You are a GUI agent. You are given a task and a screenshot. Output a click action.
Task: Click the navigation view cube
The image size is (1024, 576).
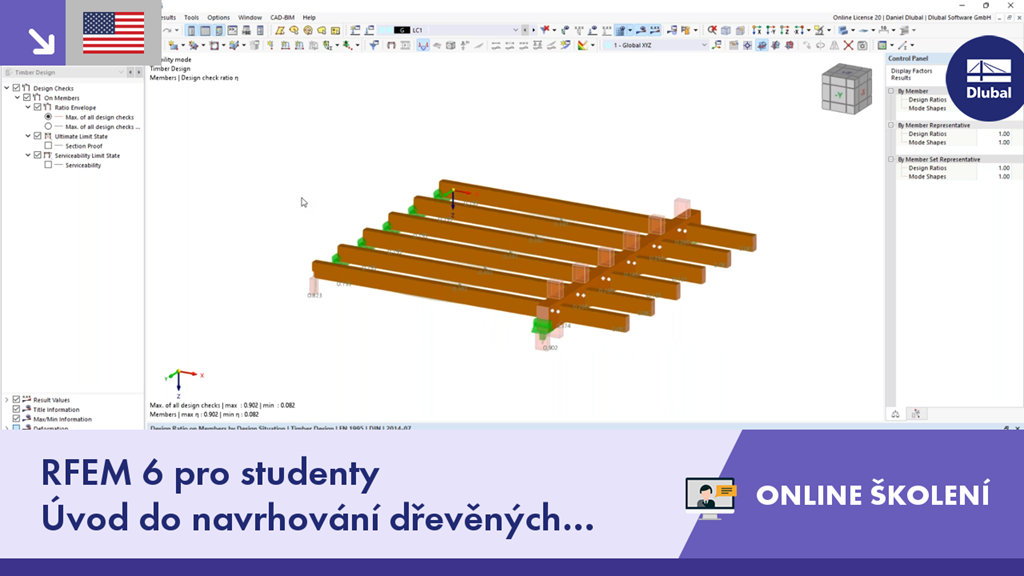[x=846, y=89]
